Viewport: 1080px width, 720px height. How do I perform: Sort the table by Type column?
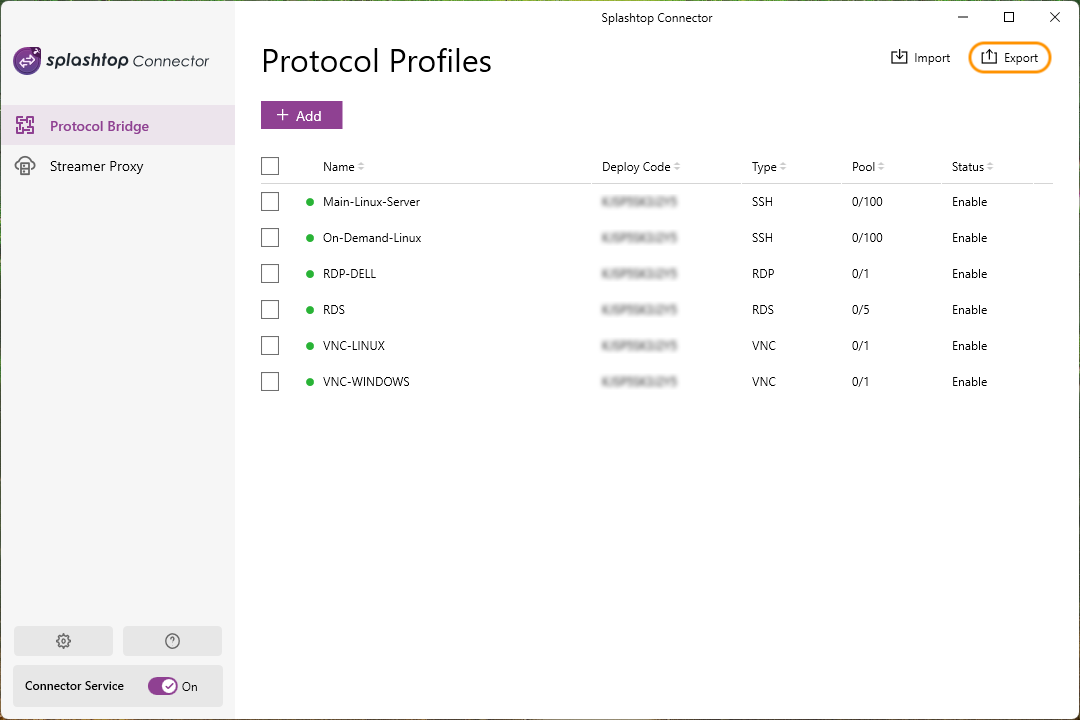pos(769,167)
